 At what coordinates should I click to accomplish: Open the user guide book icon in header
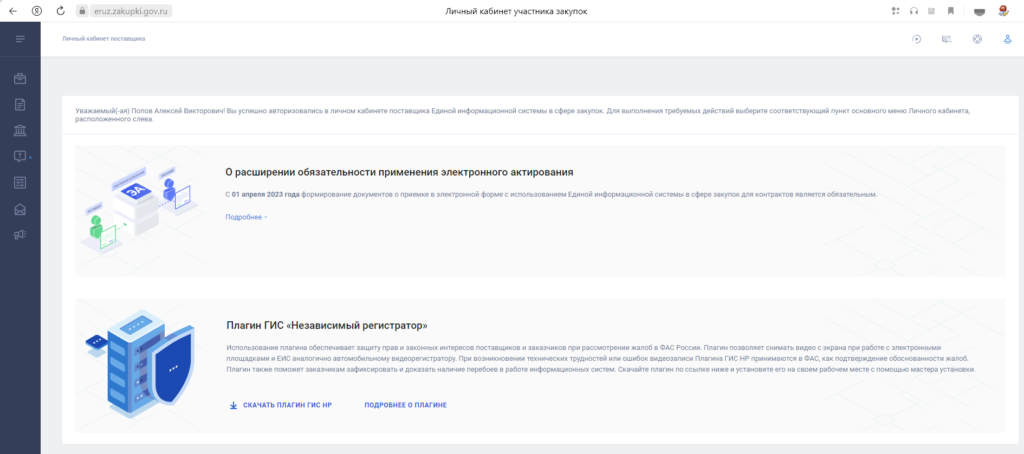(x=946, y=39)
